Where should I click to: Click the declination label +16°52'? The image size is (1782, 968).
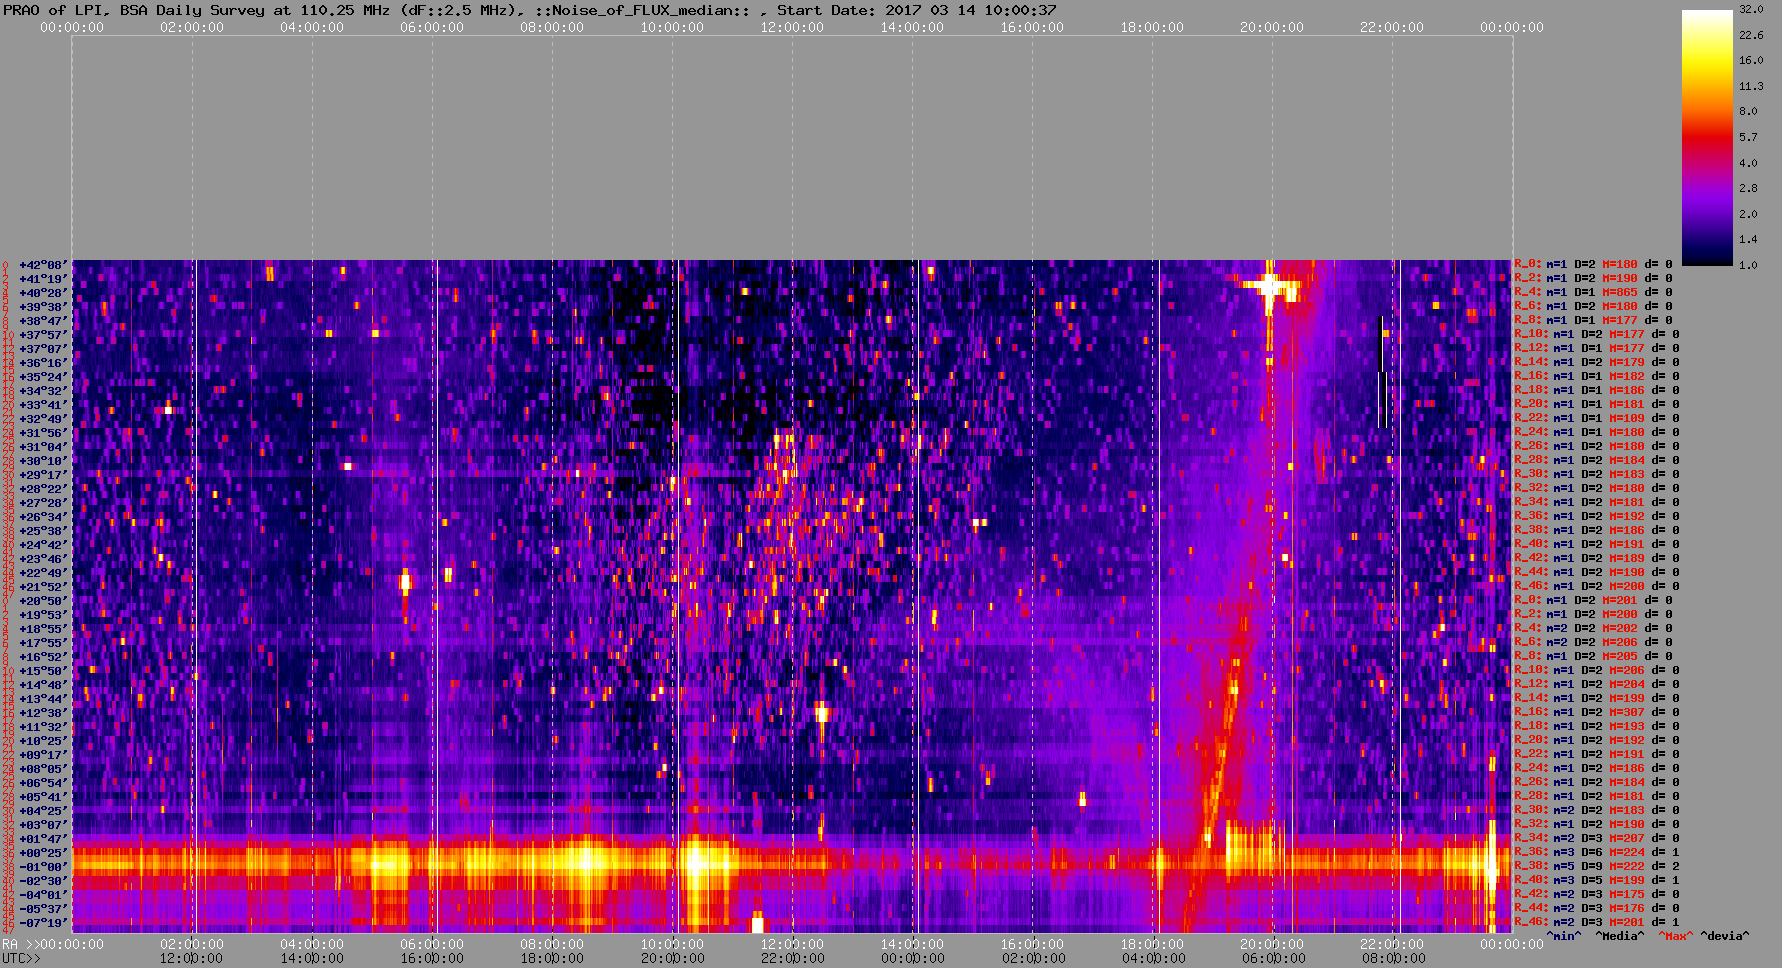43,657
